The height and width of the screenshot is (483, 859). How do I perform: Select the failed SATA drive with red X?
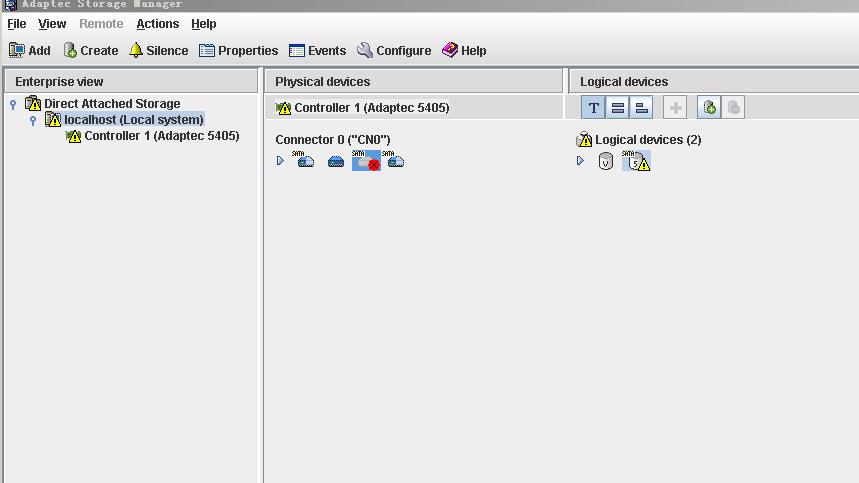point(366,161)
